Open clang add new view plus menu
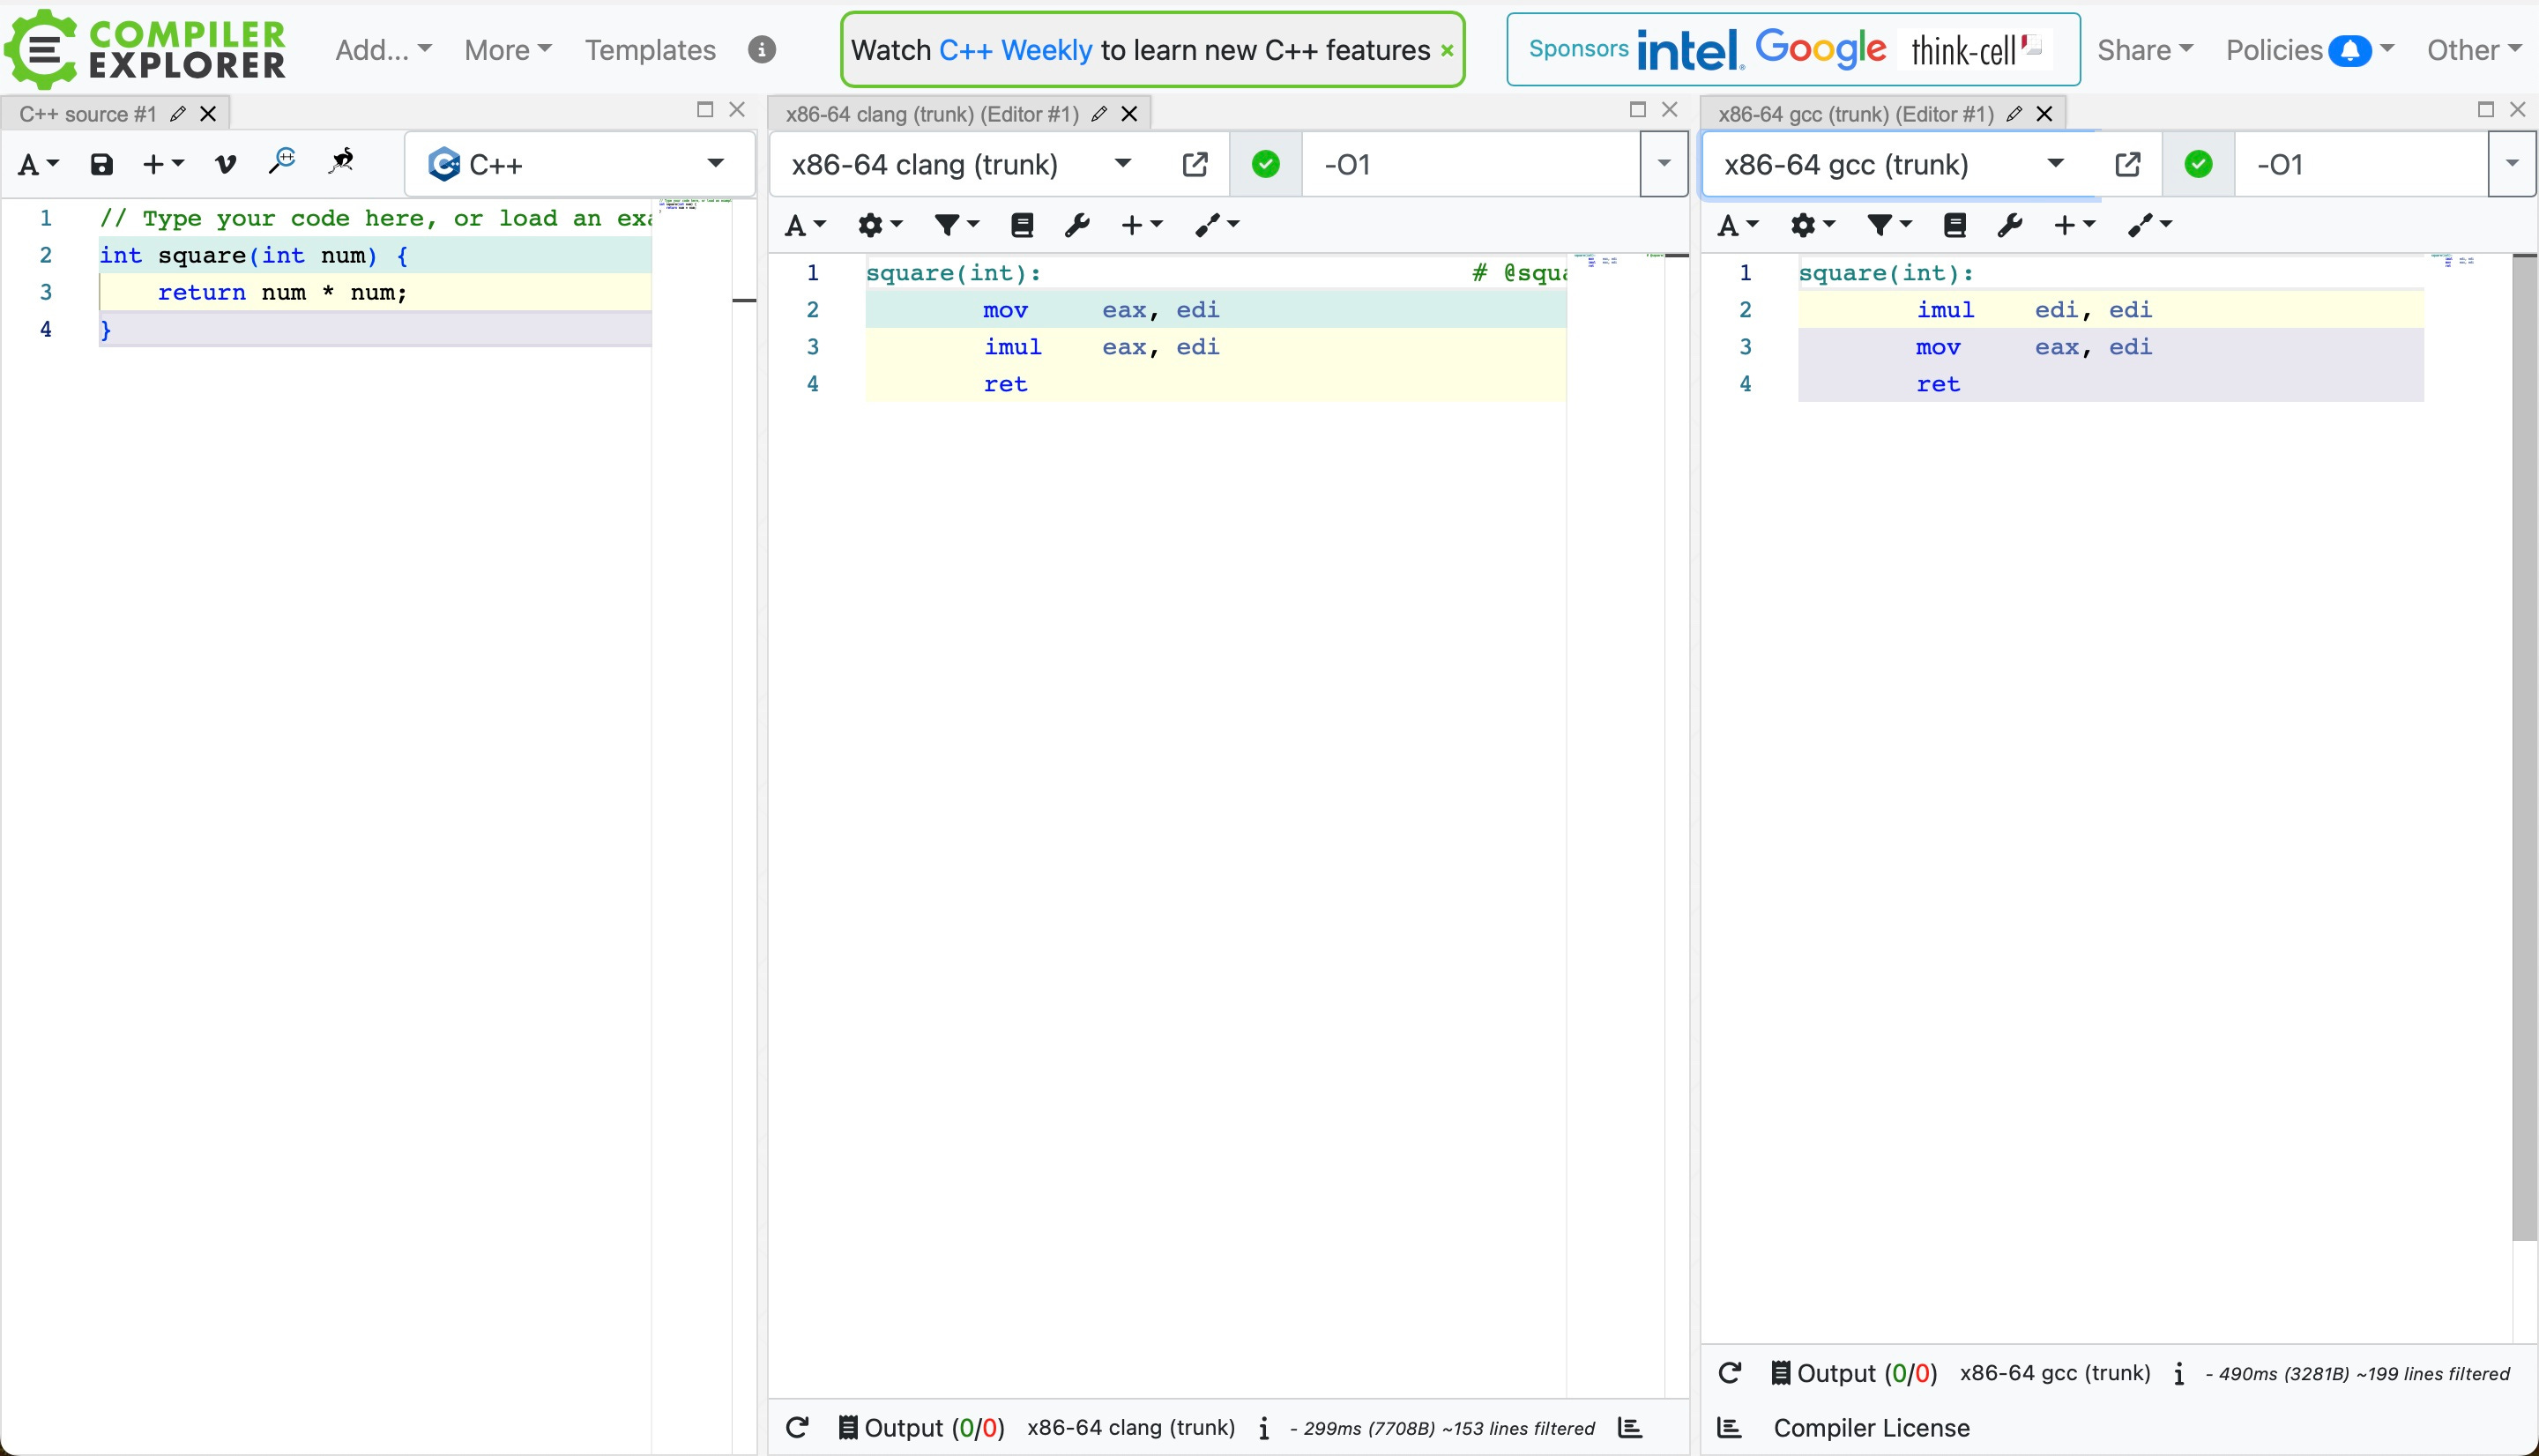This screenshot has width=2539, height=1456. click(x=1142, y=225)
